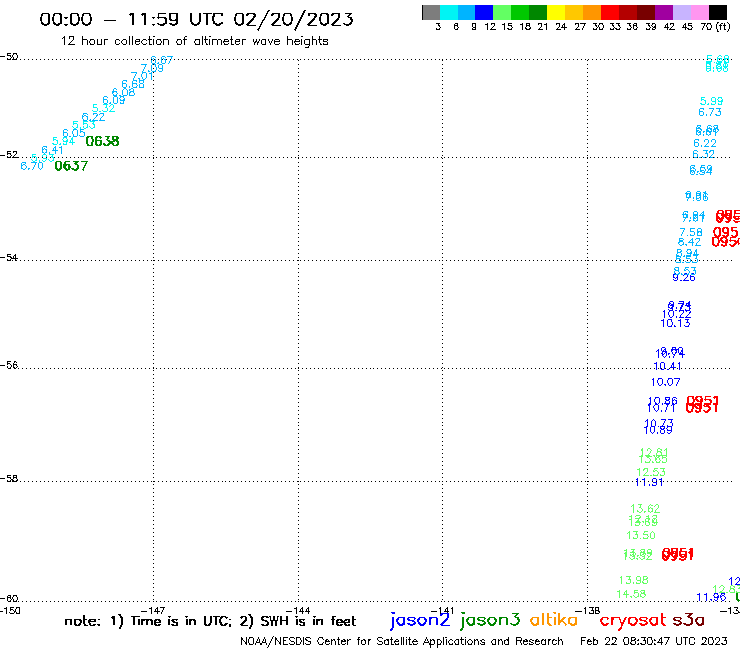Click the 13.62 wave height reading
This screenshot has height=650, width=740.
point(645,508)
